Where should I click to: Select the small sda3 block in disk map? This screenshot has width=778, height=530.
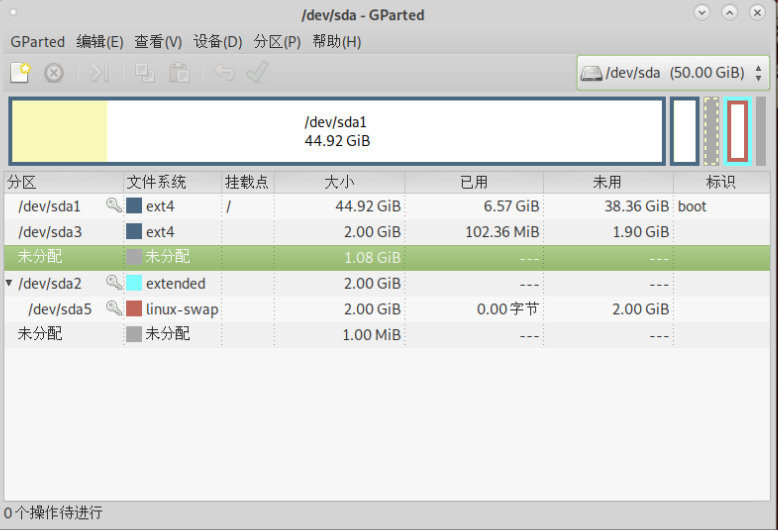[x=685, y=132]
